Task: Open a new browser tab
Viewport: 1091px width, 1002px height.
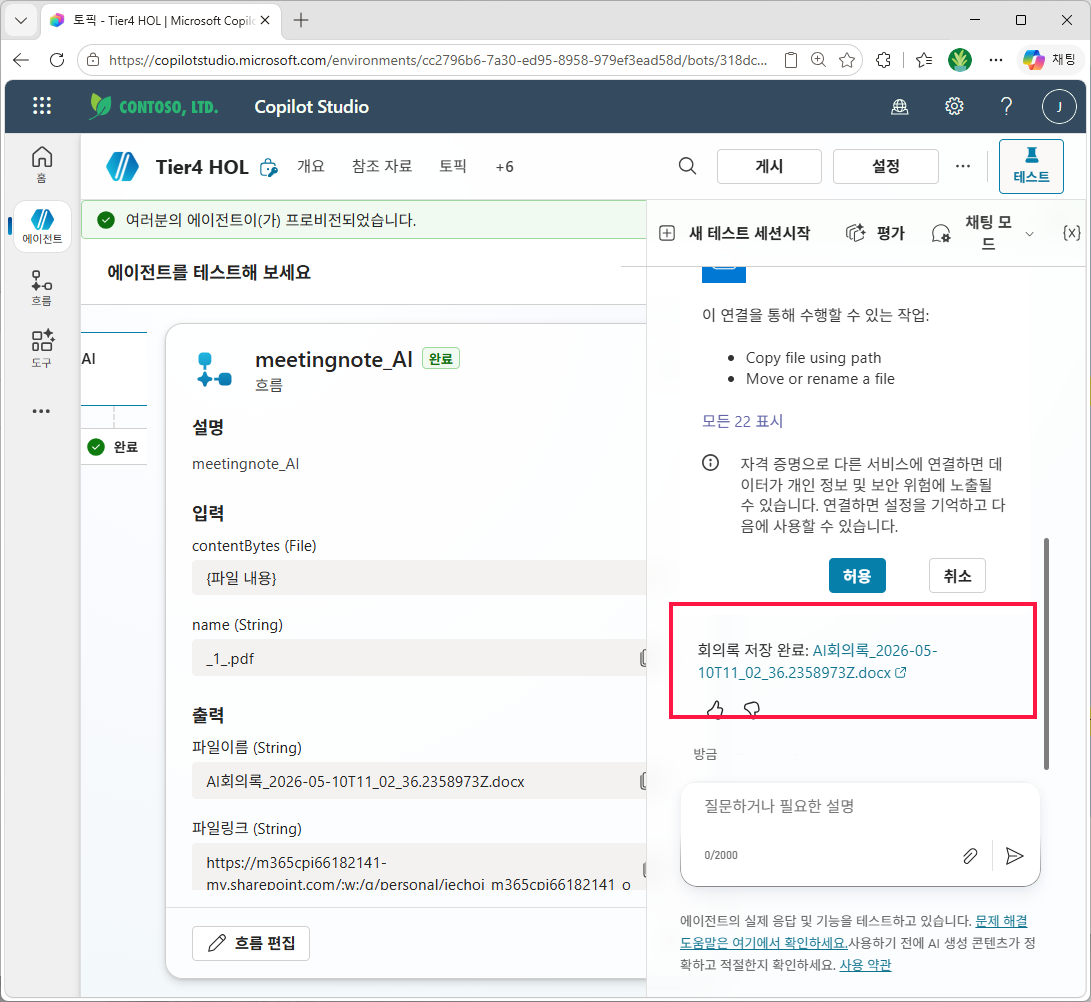Action: [x=301, y=20]
